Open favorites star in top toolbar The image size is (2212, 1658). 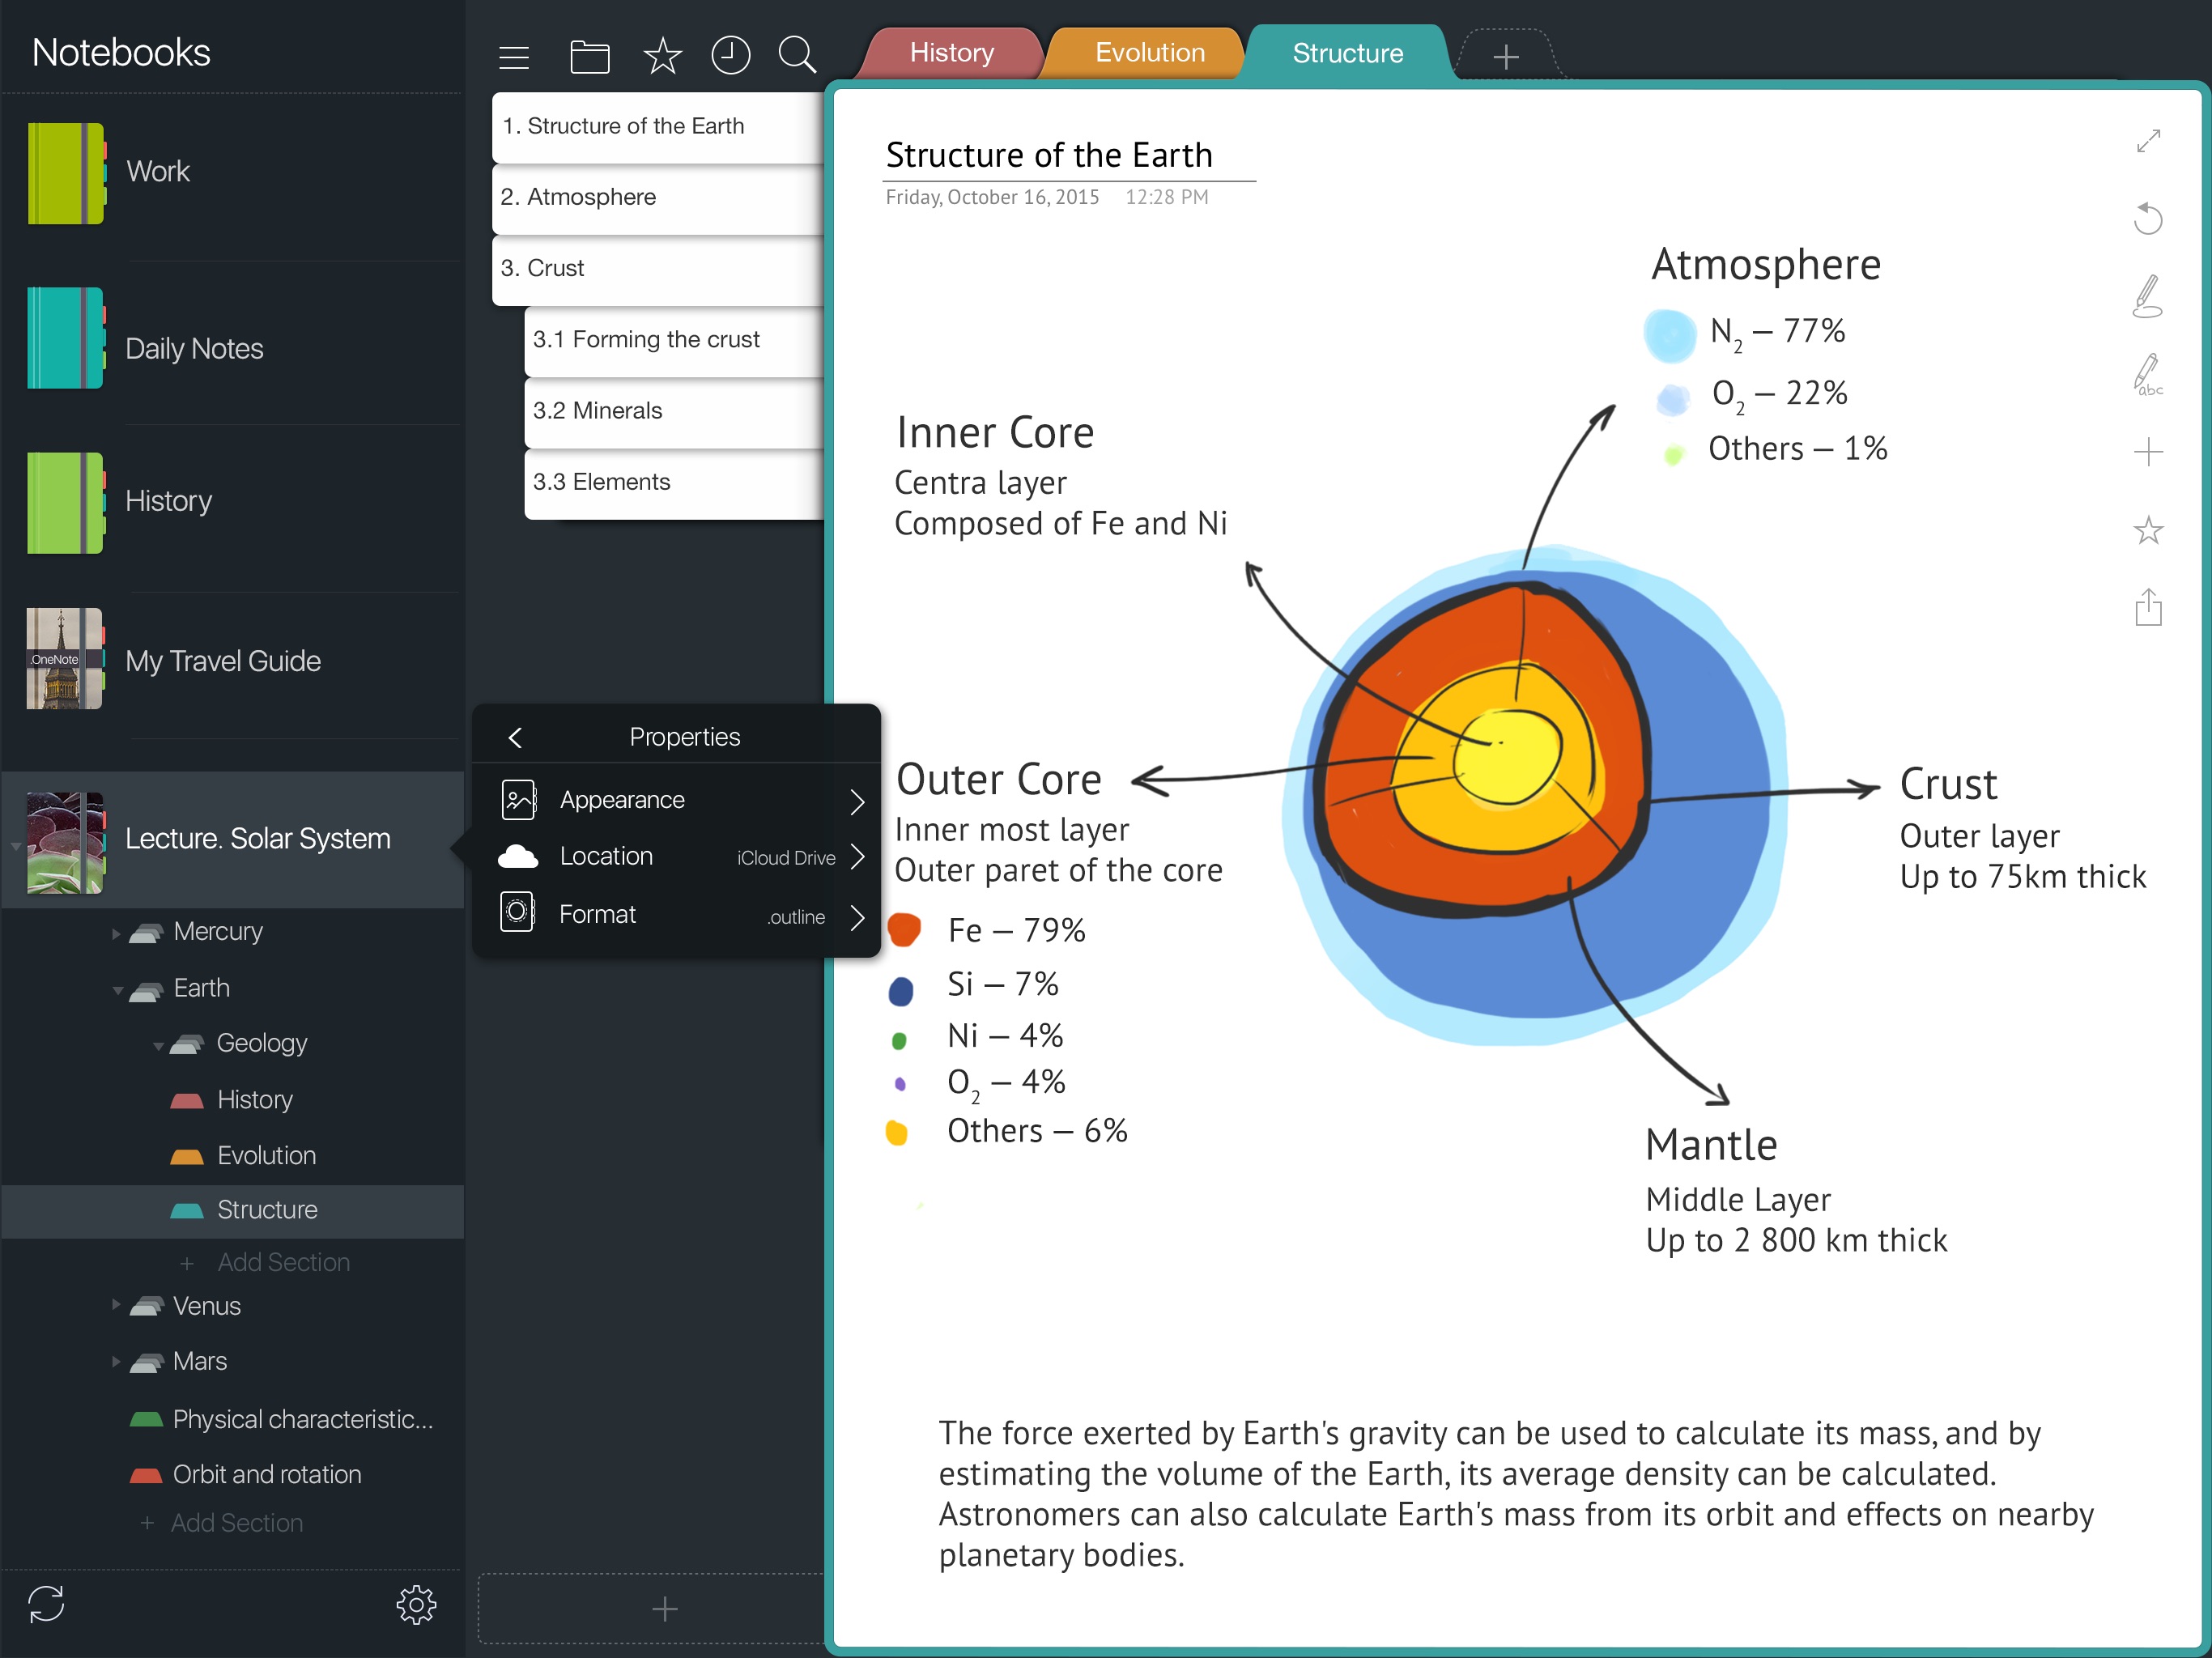tap(661, 56)
